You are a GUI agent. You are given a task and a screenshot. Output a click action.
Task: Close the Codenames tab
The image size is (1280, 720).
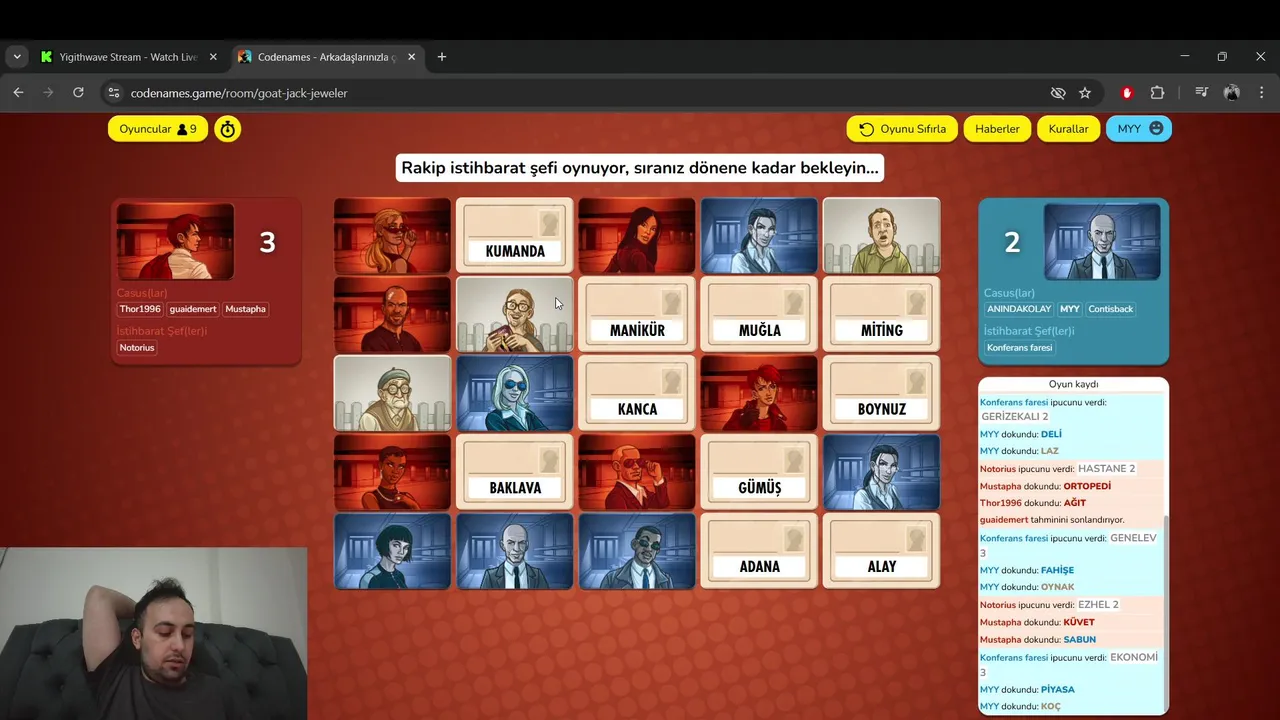(x=411, y=57)
